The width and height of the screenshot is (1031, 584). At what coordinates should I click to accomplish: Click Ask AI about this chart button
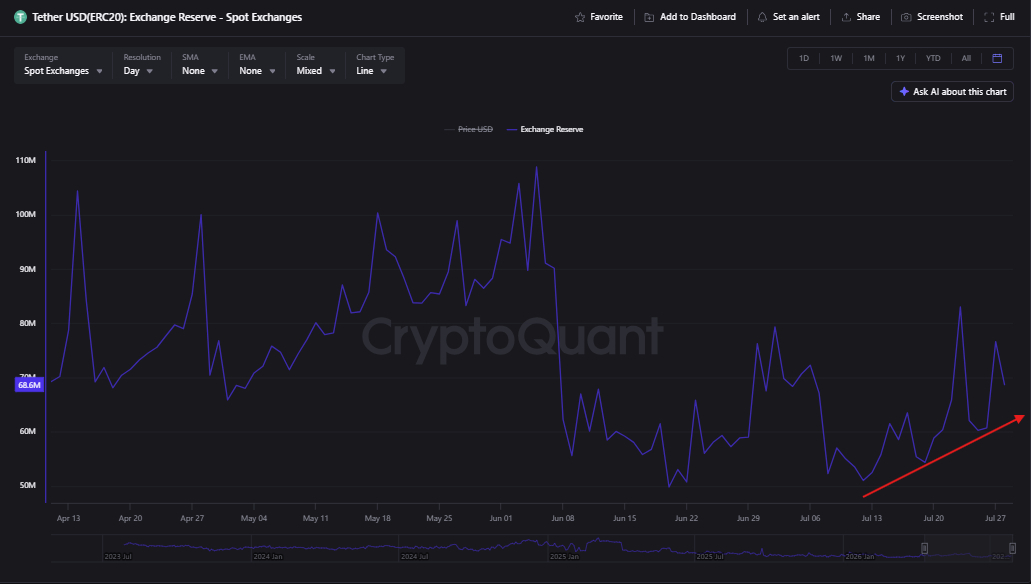point(952,92)
